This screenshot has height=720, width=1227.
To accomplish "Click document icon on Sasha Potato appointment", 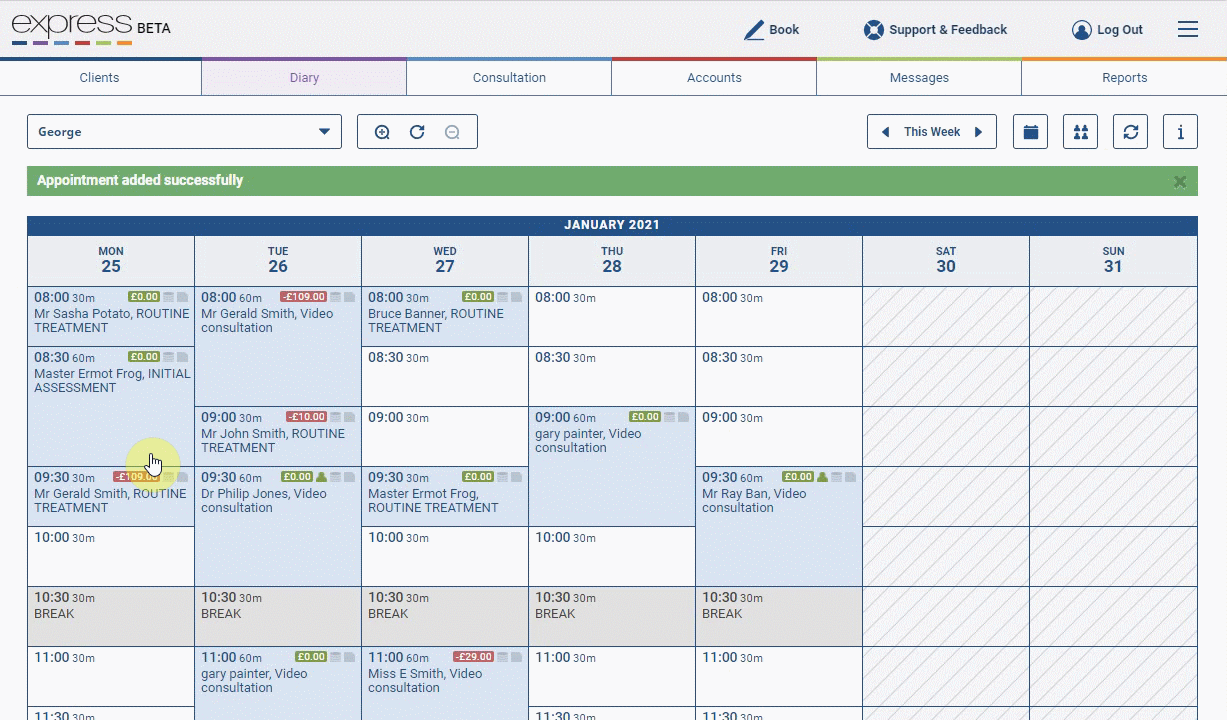I will pyautogui.click(x=182, y=297).
